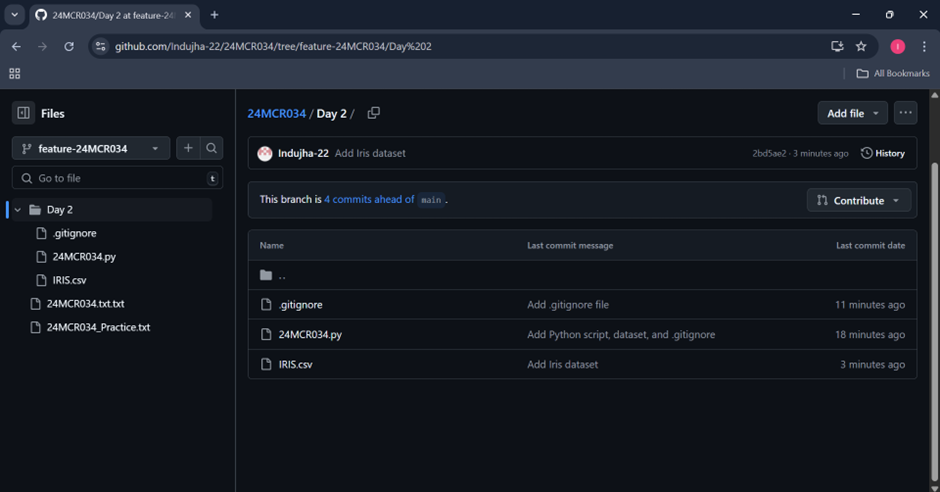Click the file icon beside IRIS.csv in table
Image resolution: width=940 pixels, height=492 pixels.
click(x=266, y=364)
